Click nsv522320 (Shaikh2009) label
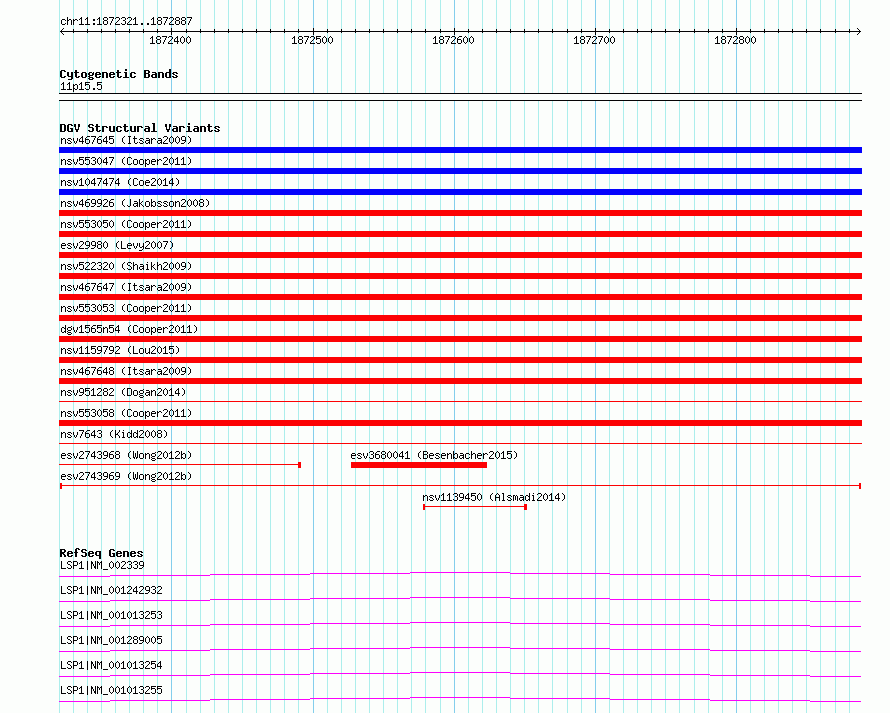 (x=126, y=266)
